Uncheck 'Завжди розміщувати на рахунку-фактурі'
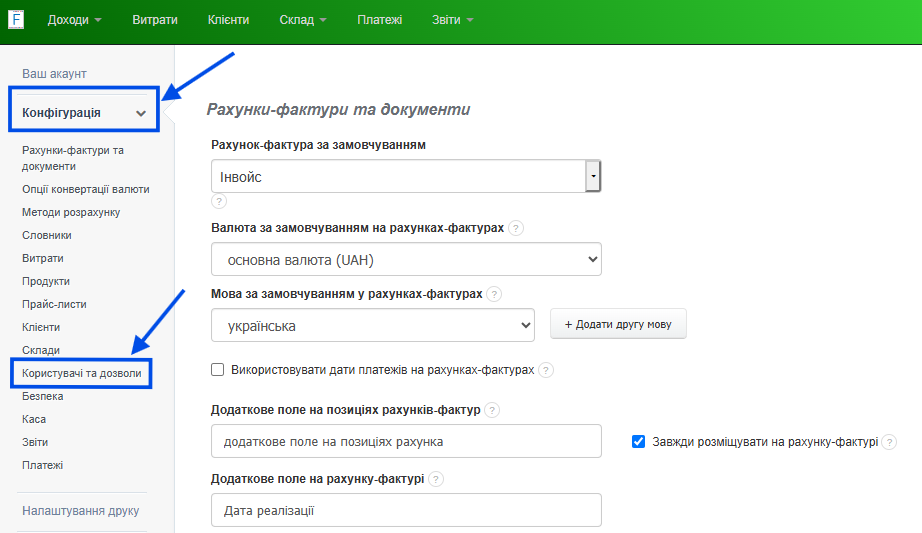 point(639,441)
